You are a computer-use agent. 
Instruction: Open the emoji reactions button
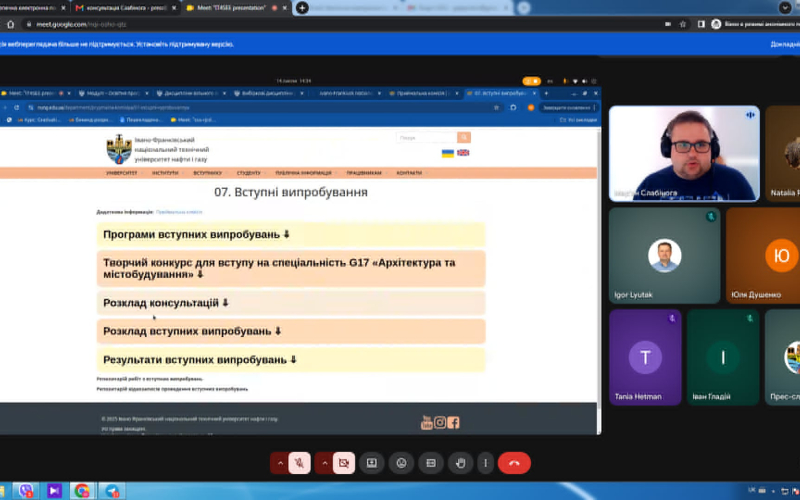tap(402, 463)
